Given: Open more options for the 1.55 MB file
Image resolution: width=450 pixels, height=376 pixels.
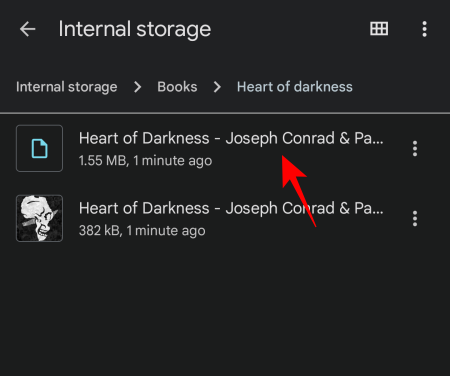Looking at the screenshot, I should pos(415,148).
